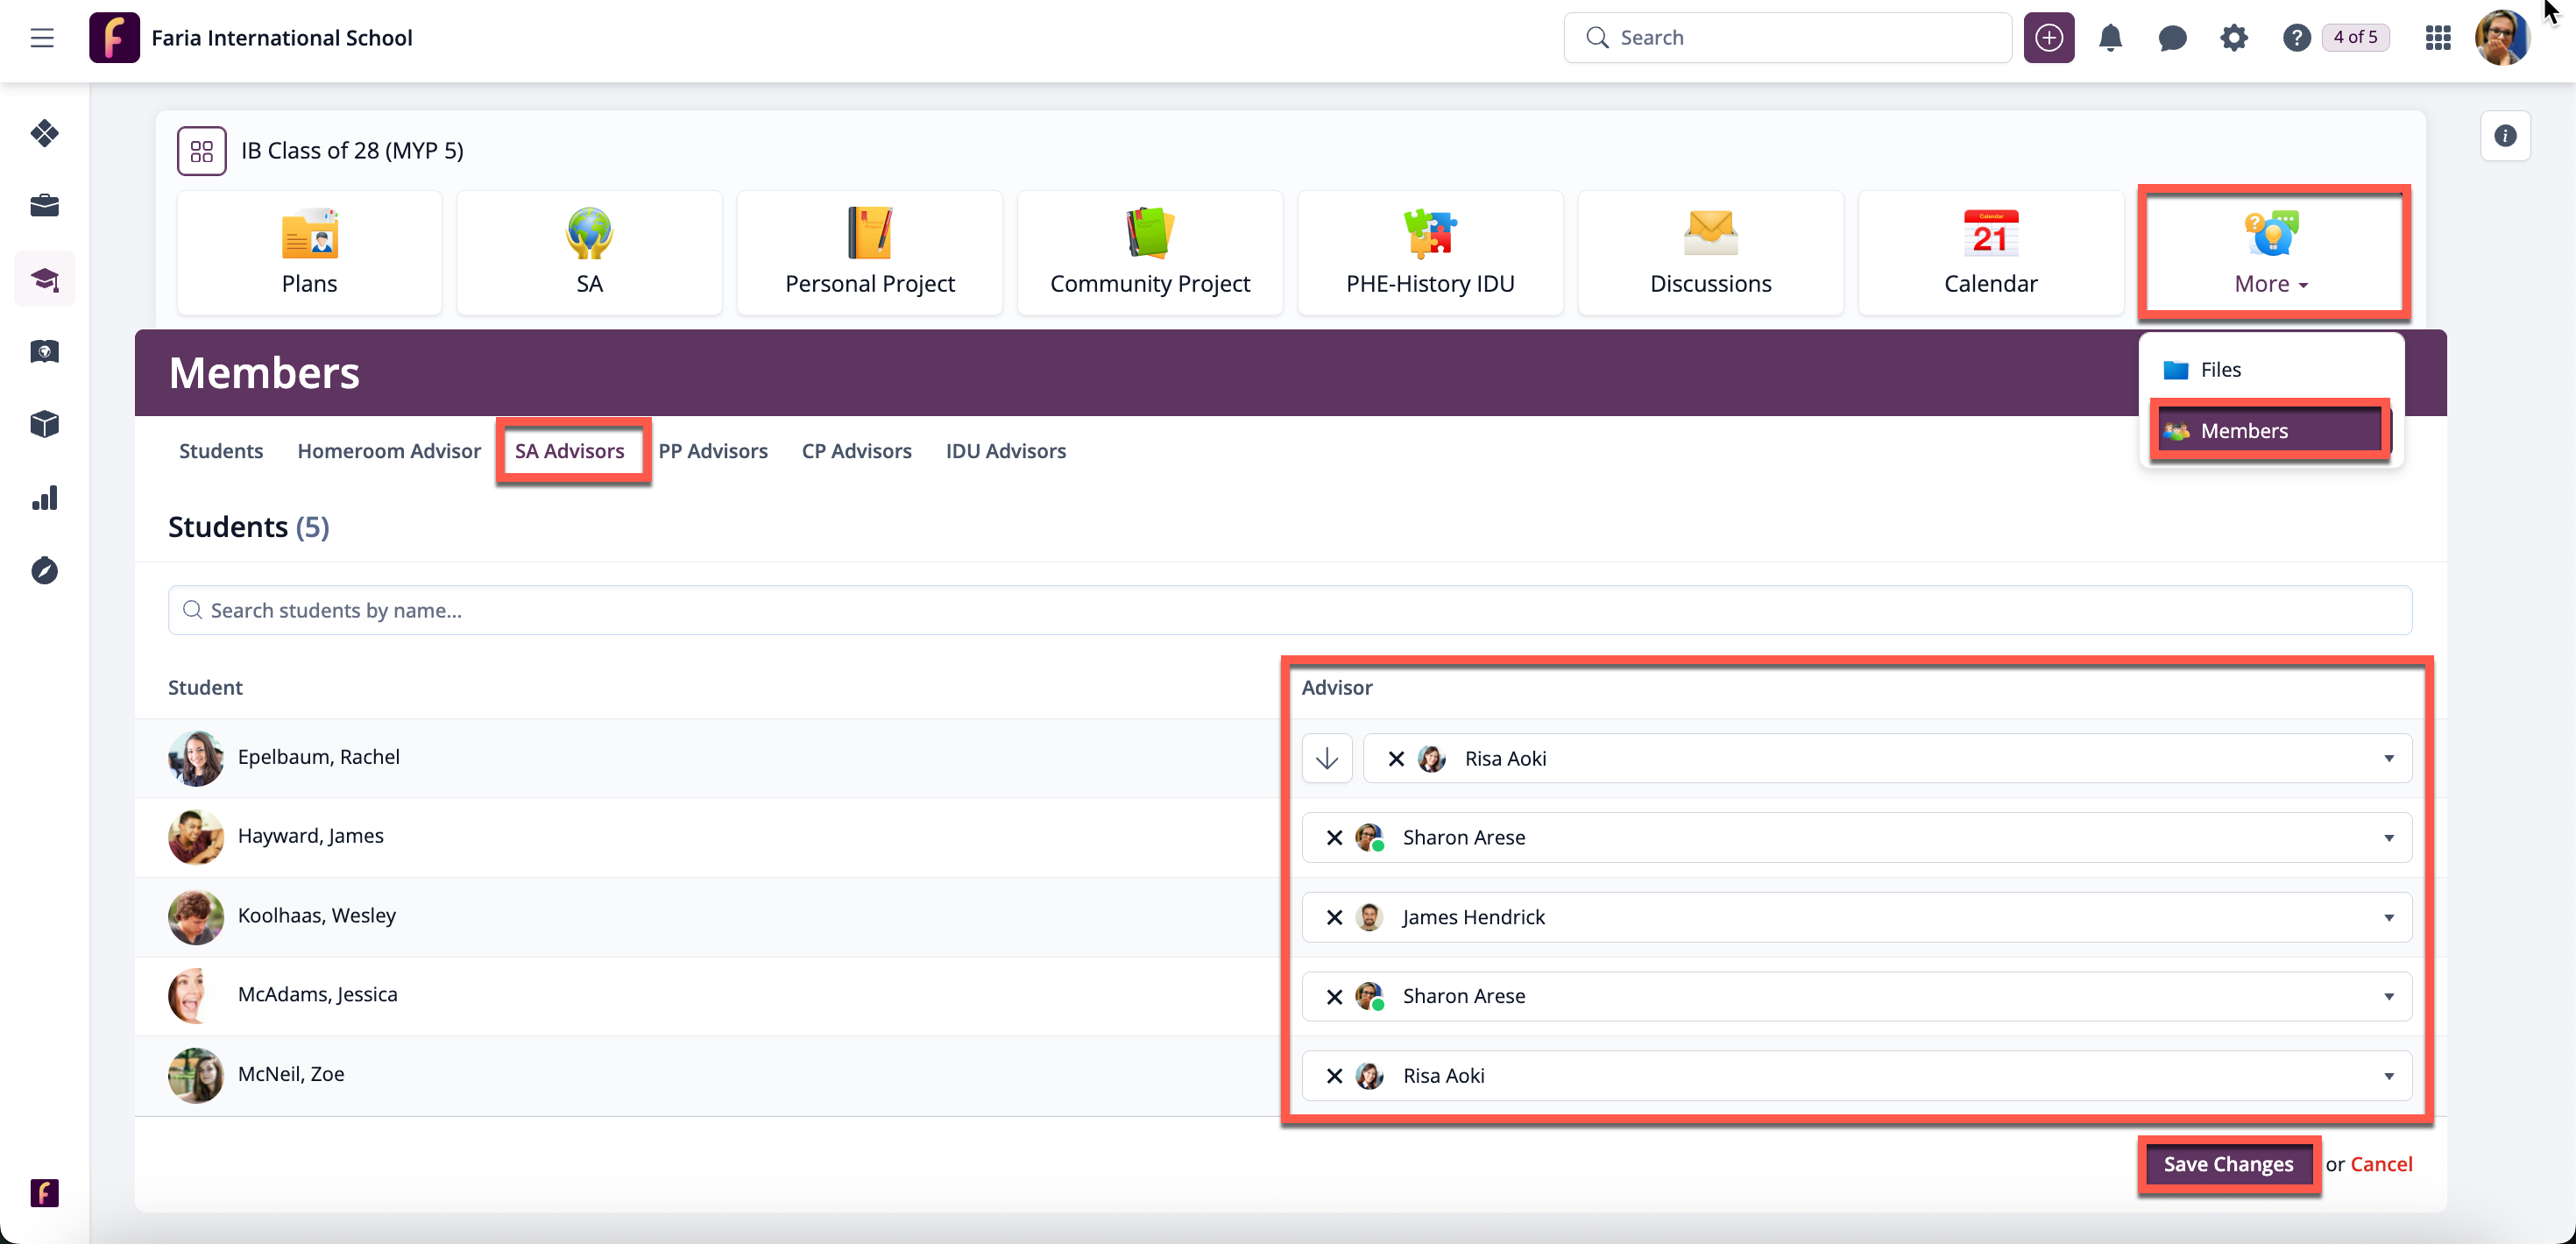Open the settings gear icon
The image size is (2576, 1244).
(2233, 38)
